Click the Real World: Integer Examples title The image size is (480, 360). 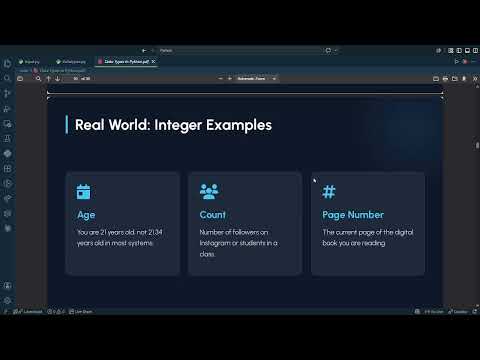click(173, 125)
